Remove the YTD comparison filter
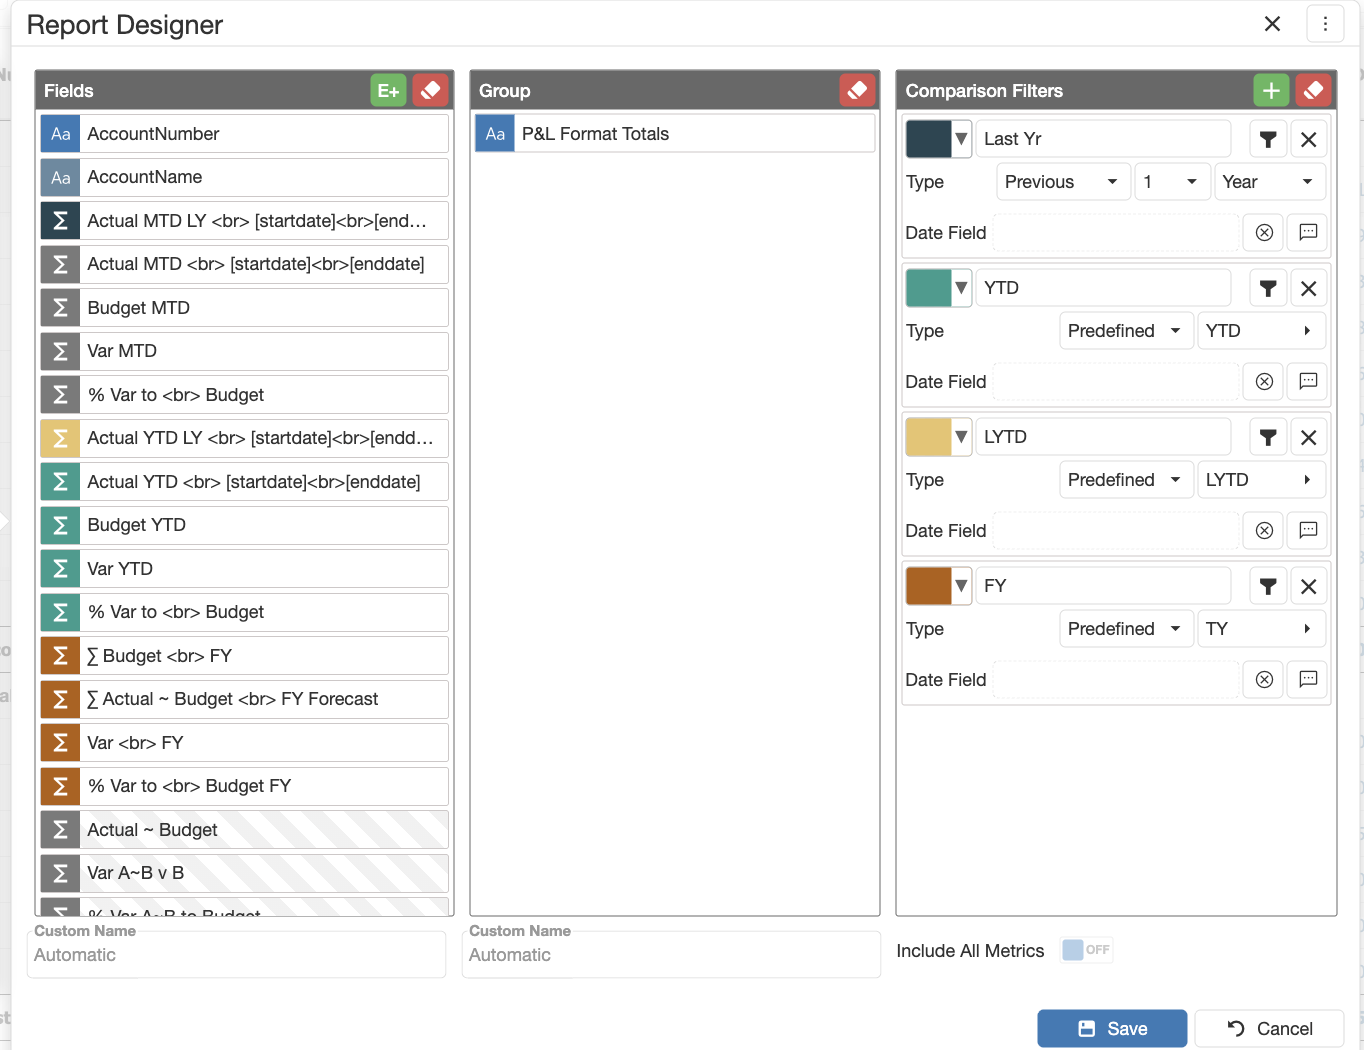Image resolution: width=1364 pixels, height=1050 pixels. (x=1308, y=288)
